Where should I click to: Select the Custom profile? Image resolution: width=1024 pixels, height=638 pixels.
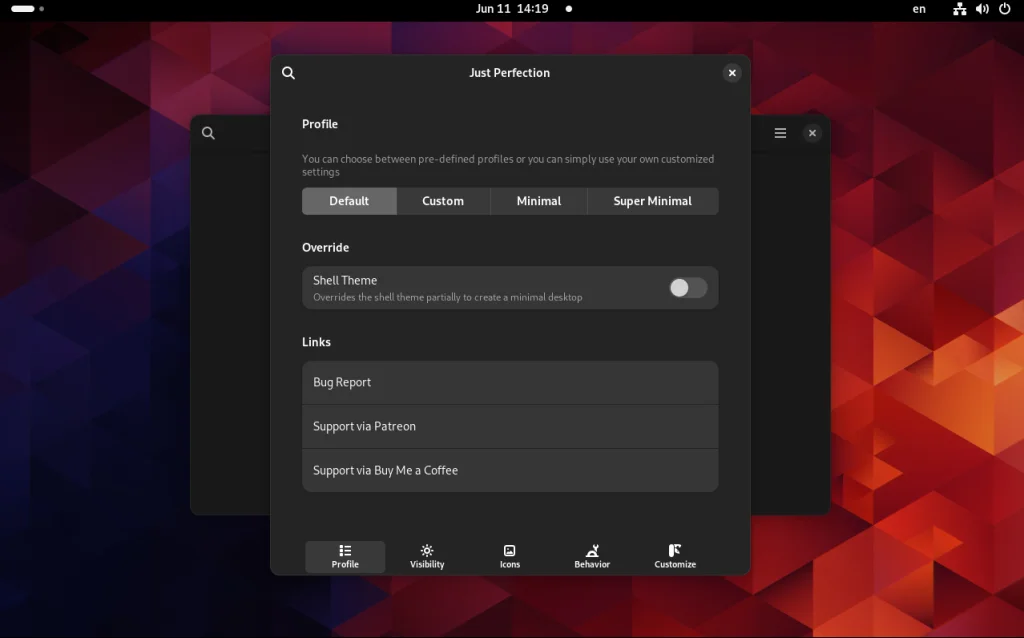coord(443,201)
